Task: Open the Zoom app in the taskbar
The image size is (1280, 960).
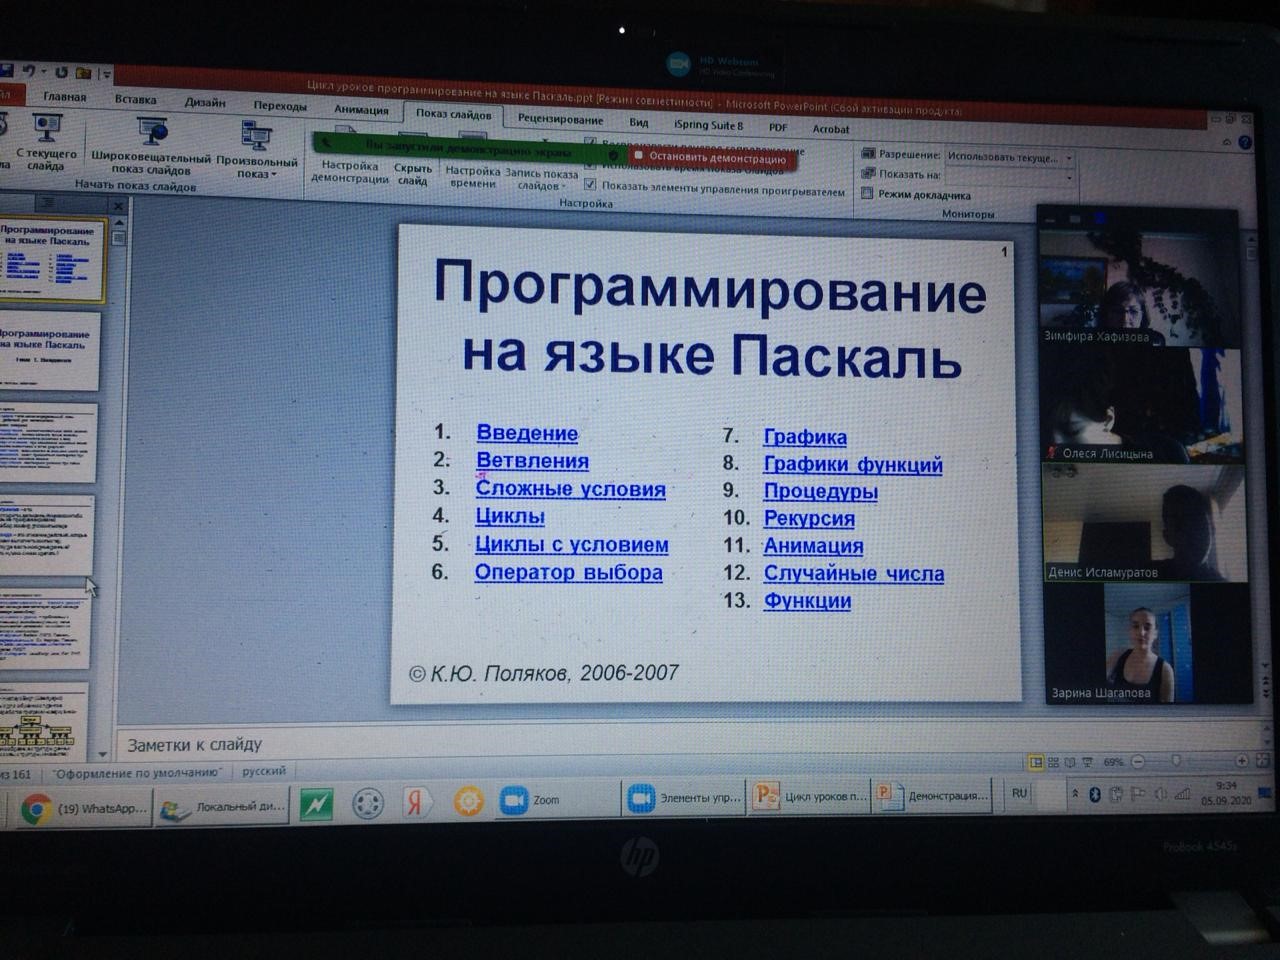Action: (529, 800)
